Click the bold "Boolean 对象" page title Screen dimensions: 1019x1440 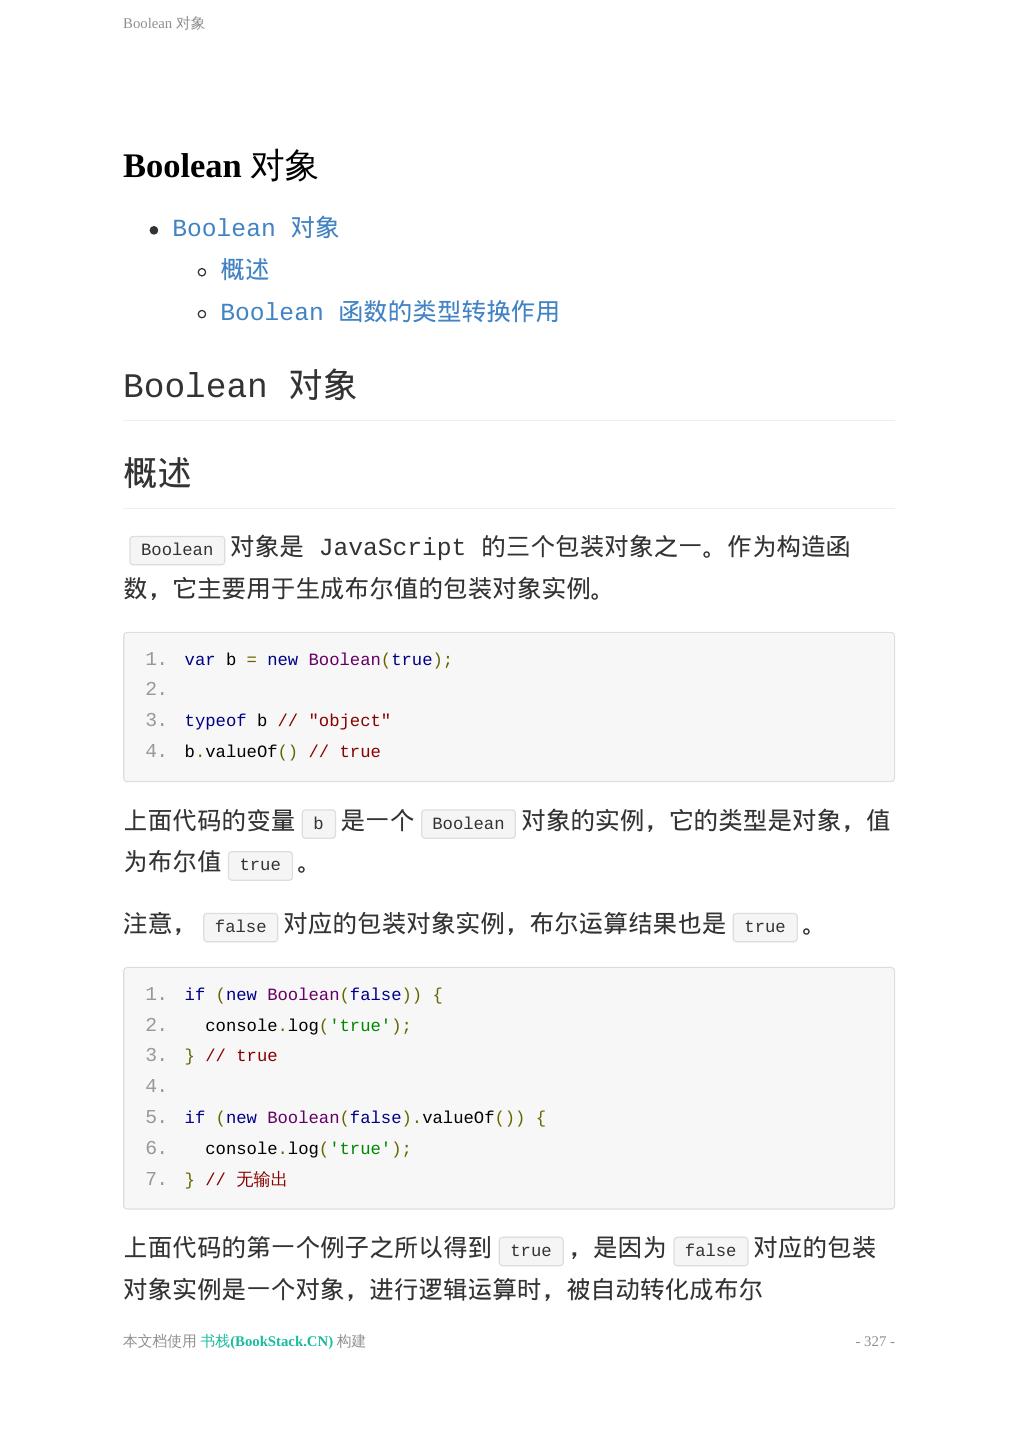(220, 166)
